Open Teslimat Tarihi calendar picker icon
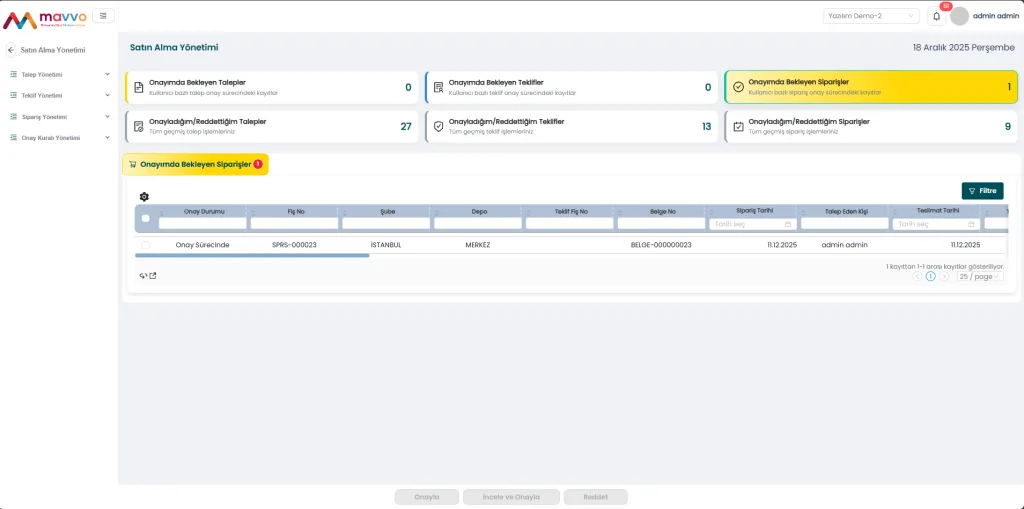The image size is (1024, 509). pos(971,224)
